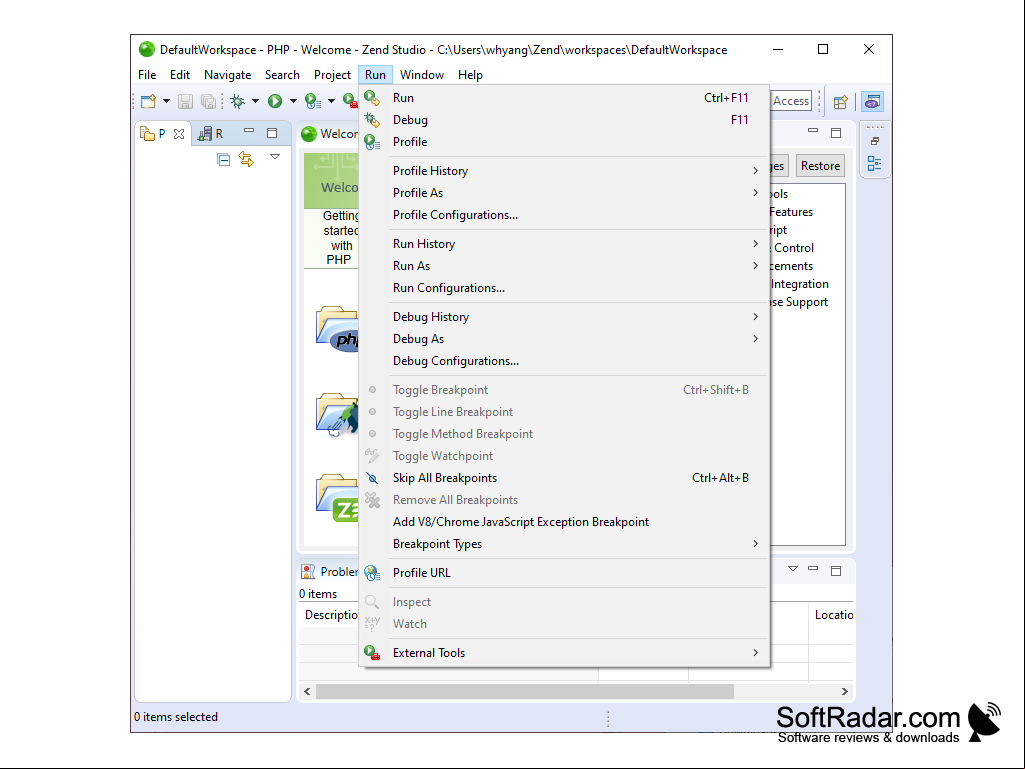Click the Inspect magnifier icon
The height and width of the screenshot is (769, 1025).
click(372, 602)
